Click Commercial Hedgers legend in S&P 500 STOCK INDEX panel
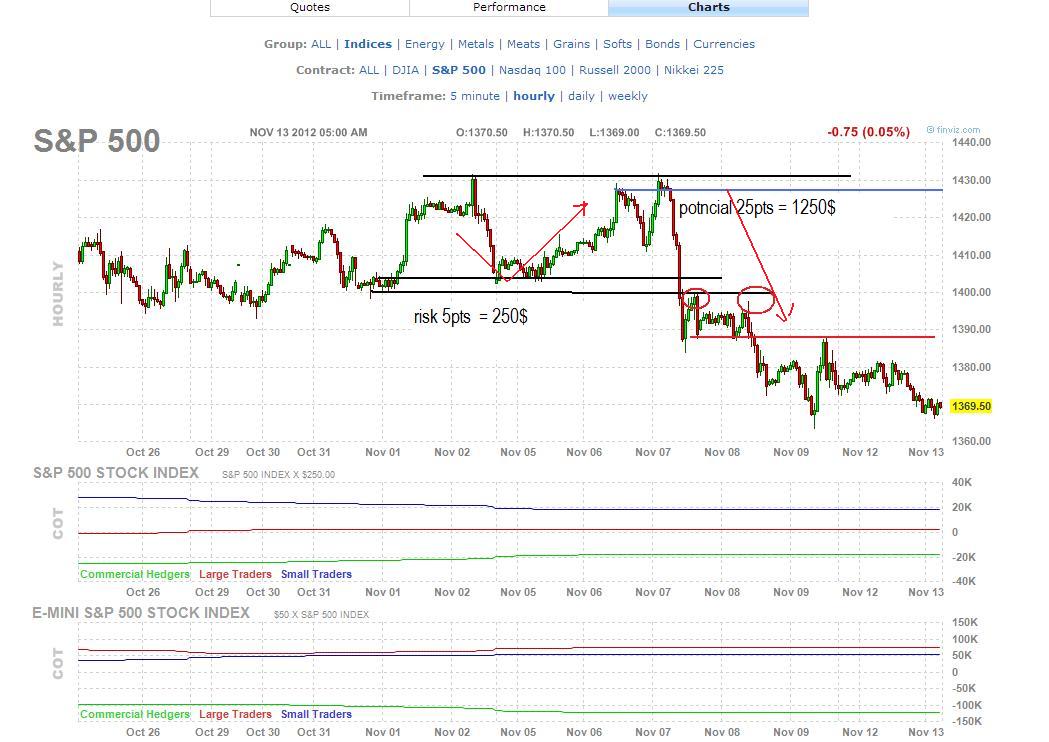Image resolution: width=1049 pixels, height=742 pixels. (134, 574)
